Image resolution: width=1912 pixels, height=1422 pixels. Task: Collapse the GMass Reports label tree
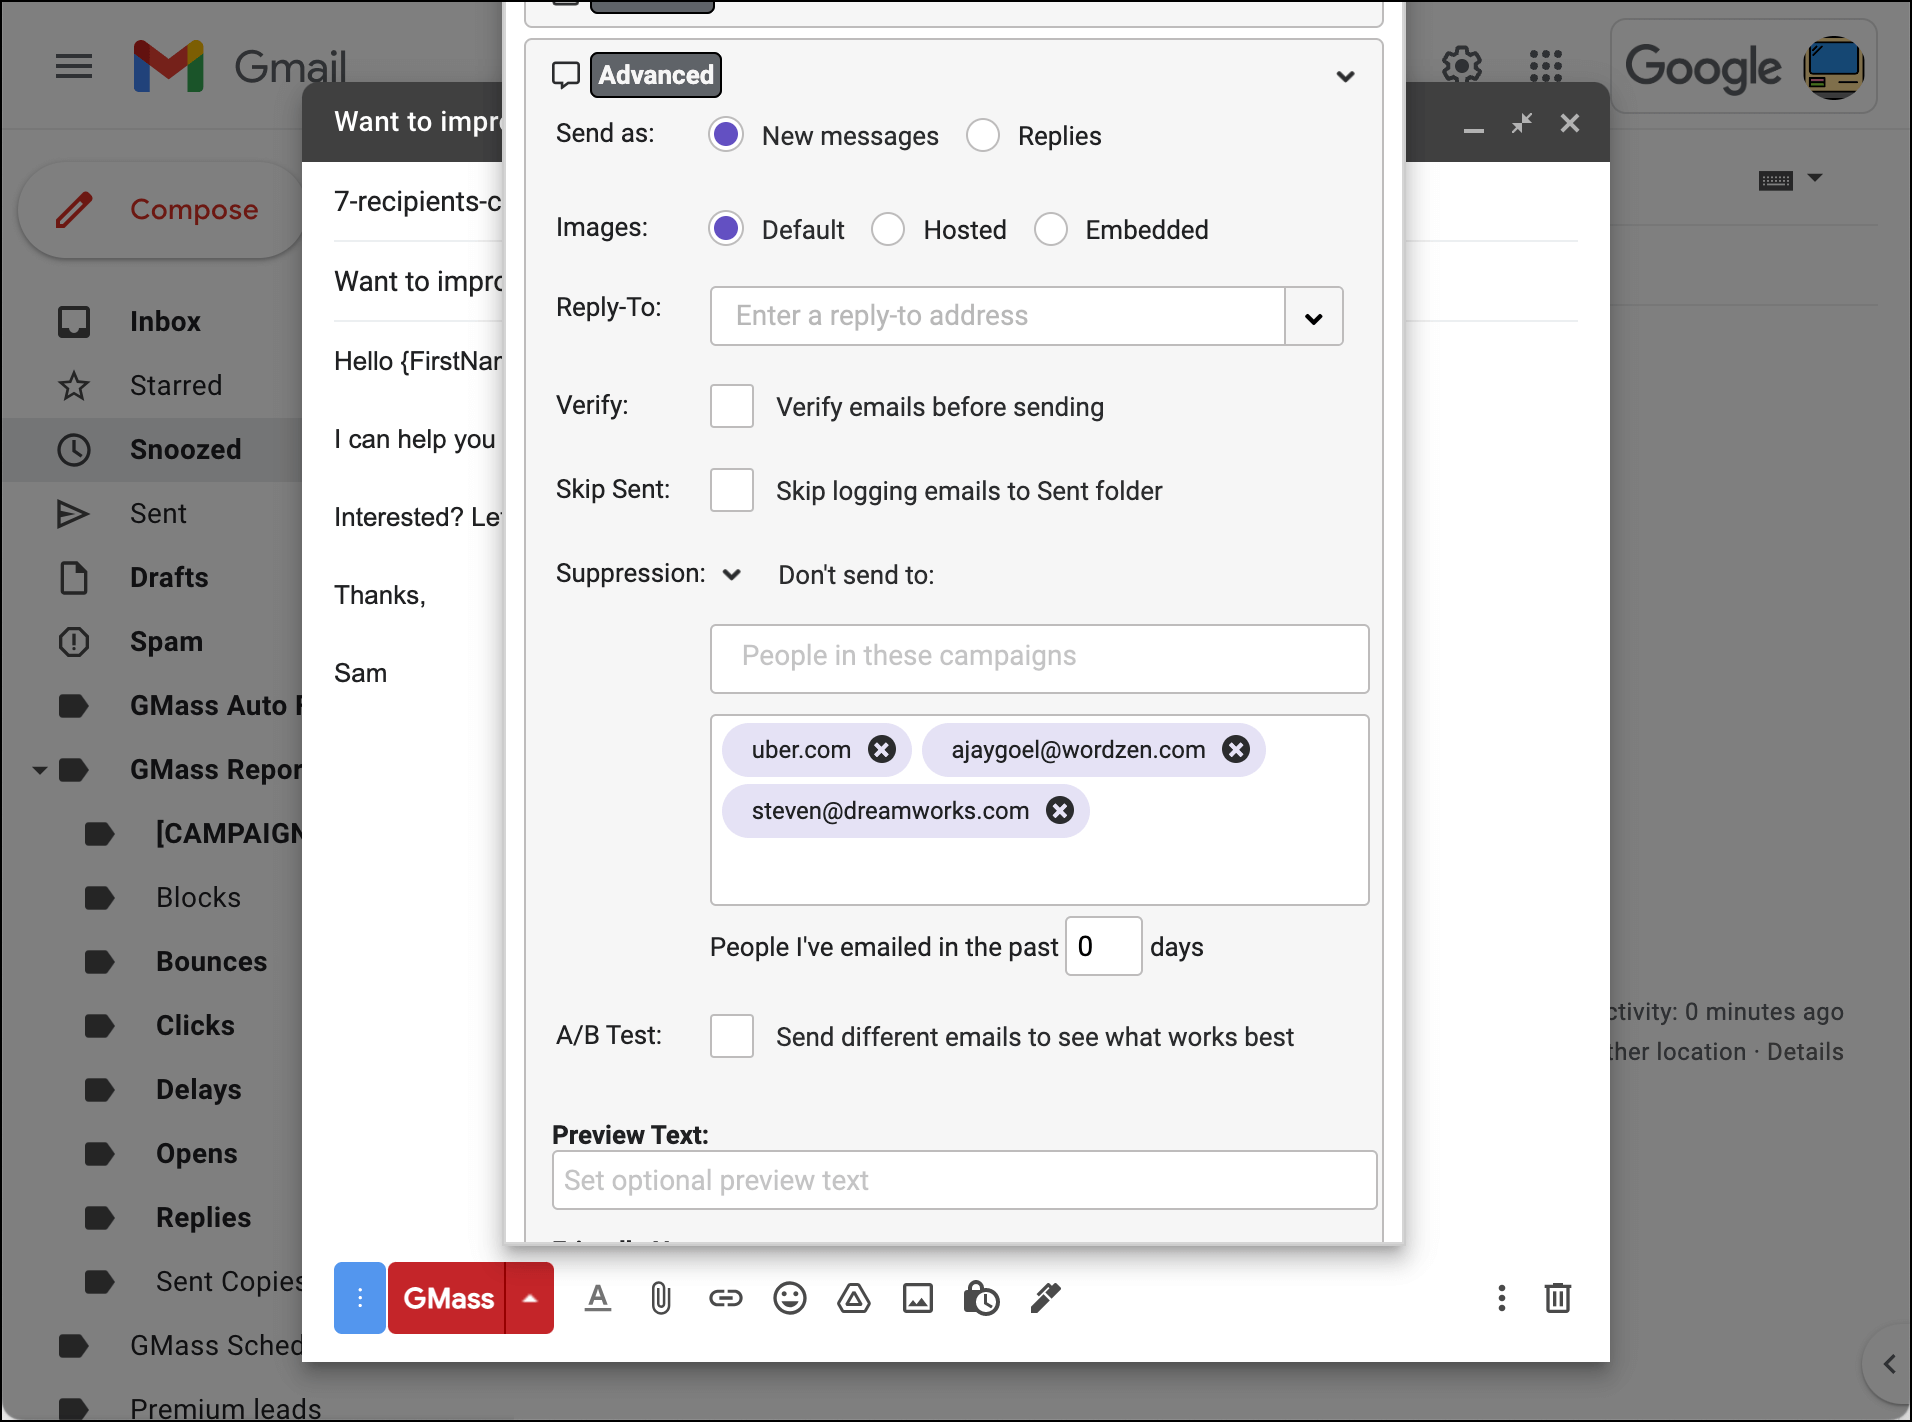(40, 770)
